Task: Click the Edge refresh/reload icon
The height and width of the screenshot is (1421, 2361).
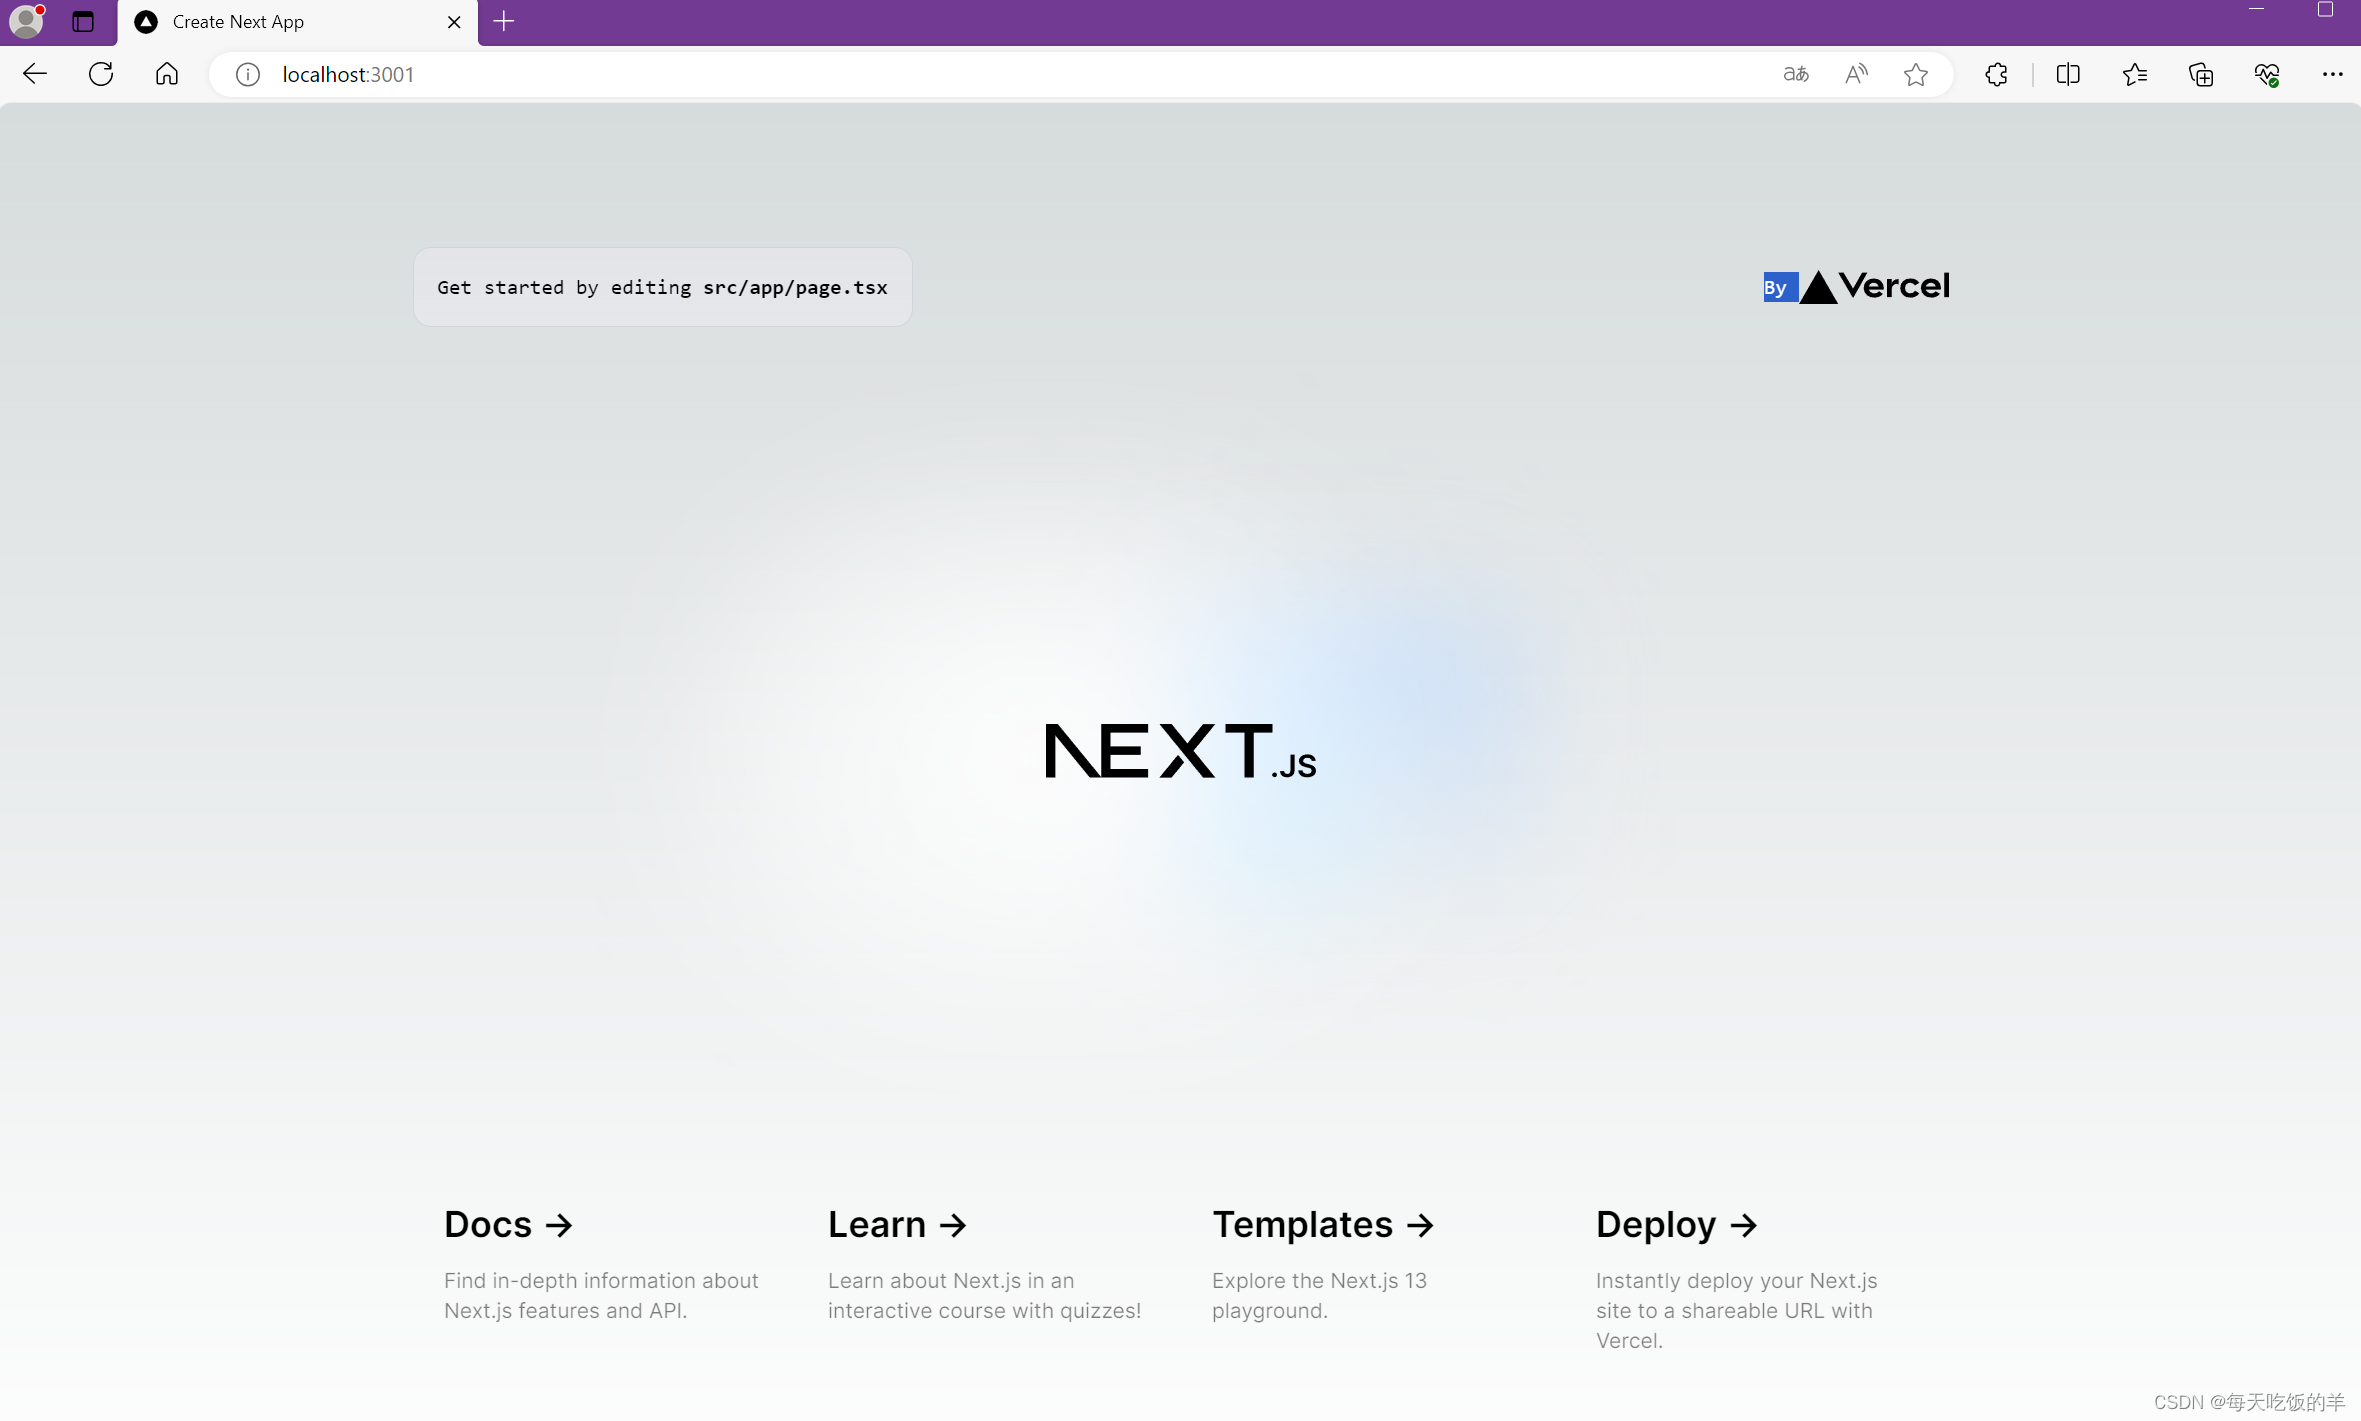Action: pos(101,74)
